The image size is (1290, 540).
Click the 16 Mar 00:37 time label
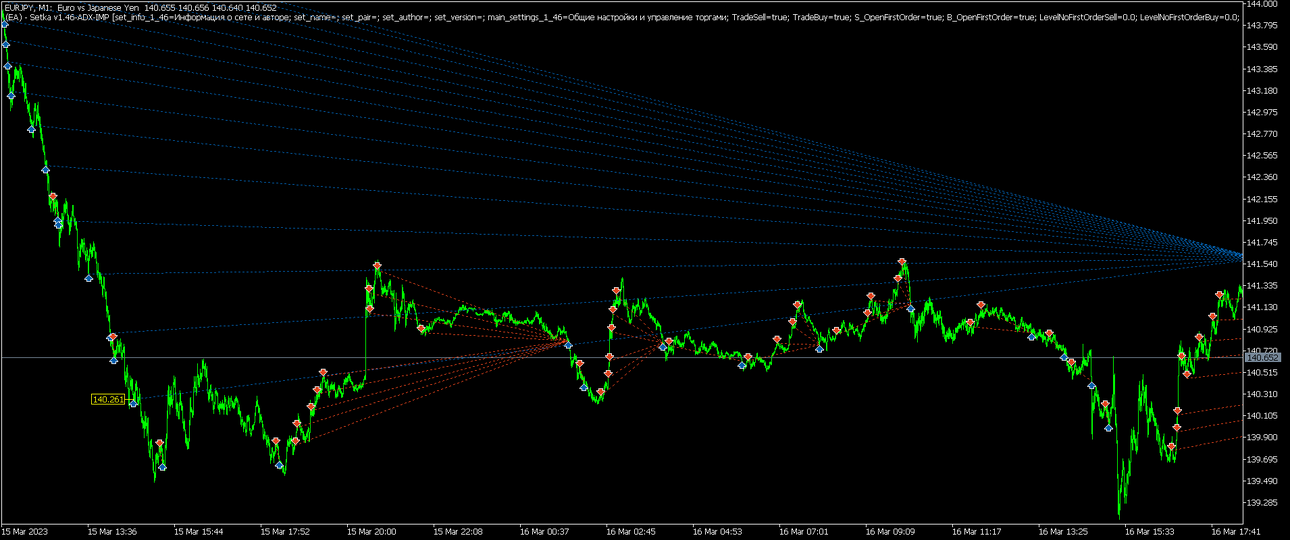click(544, 532)
